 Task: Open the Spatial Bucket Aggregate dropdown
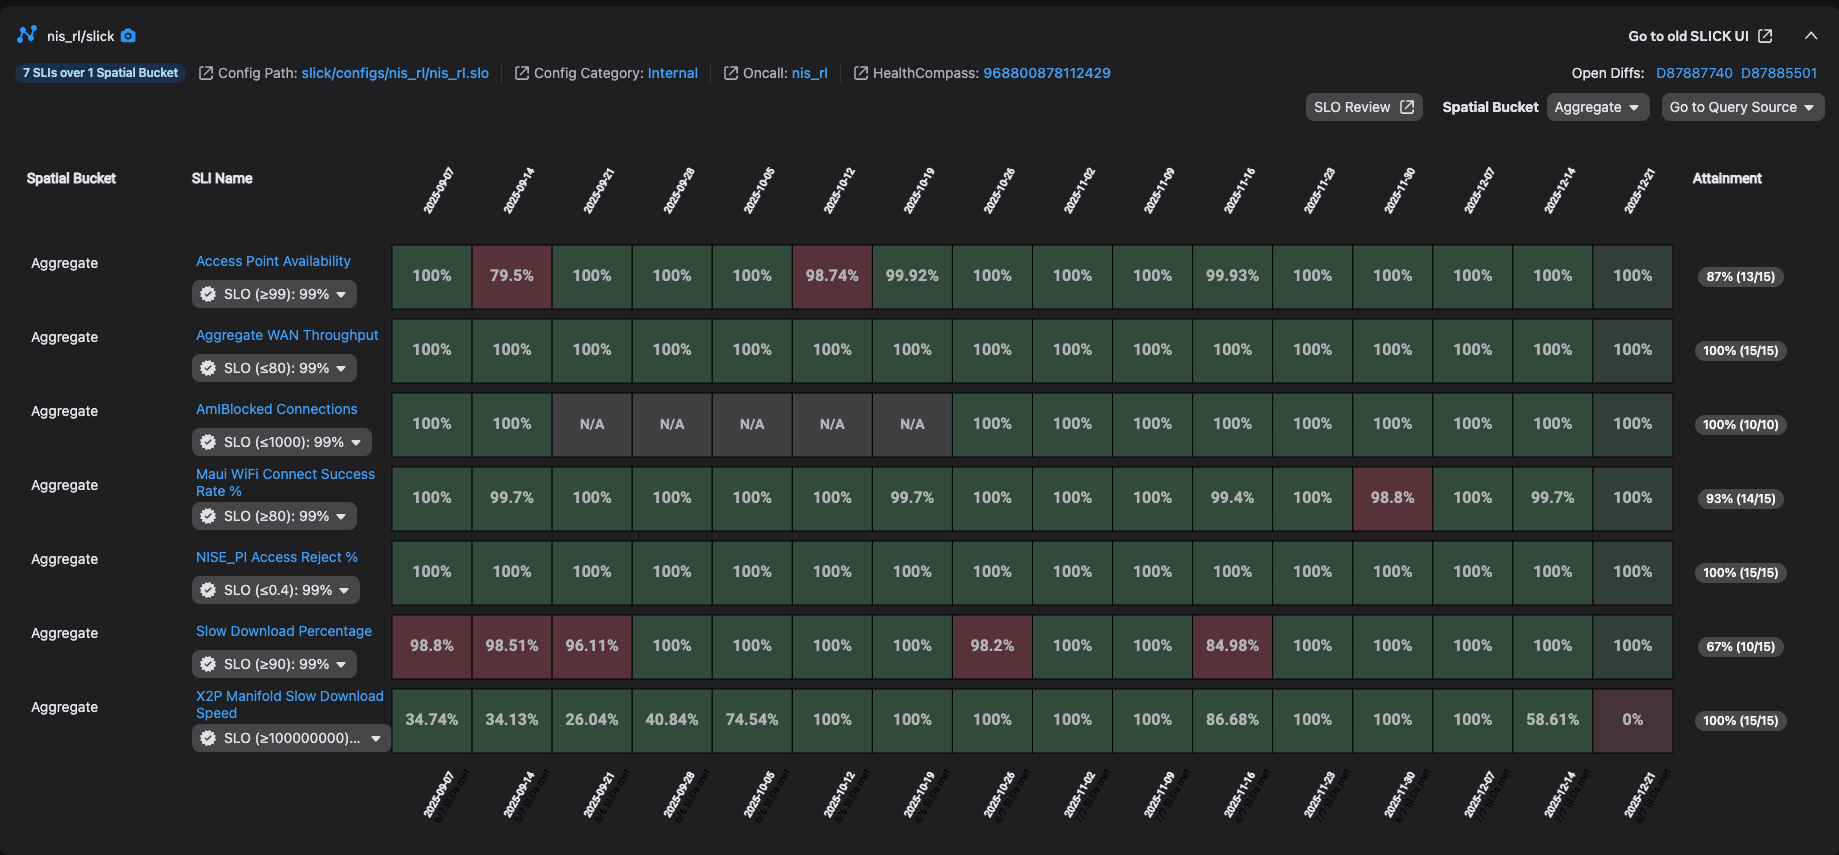pos(1598,107)
